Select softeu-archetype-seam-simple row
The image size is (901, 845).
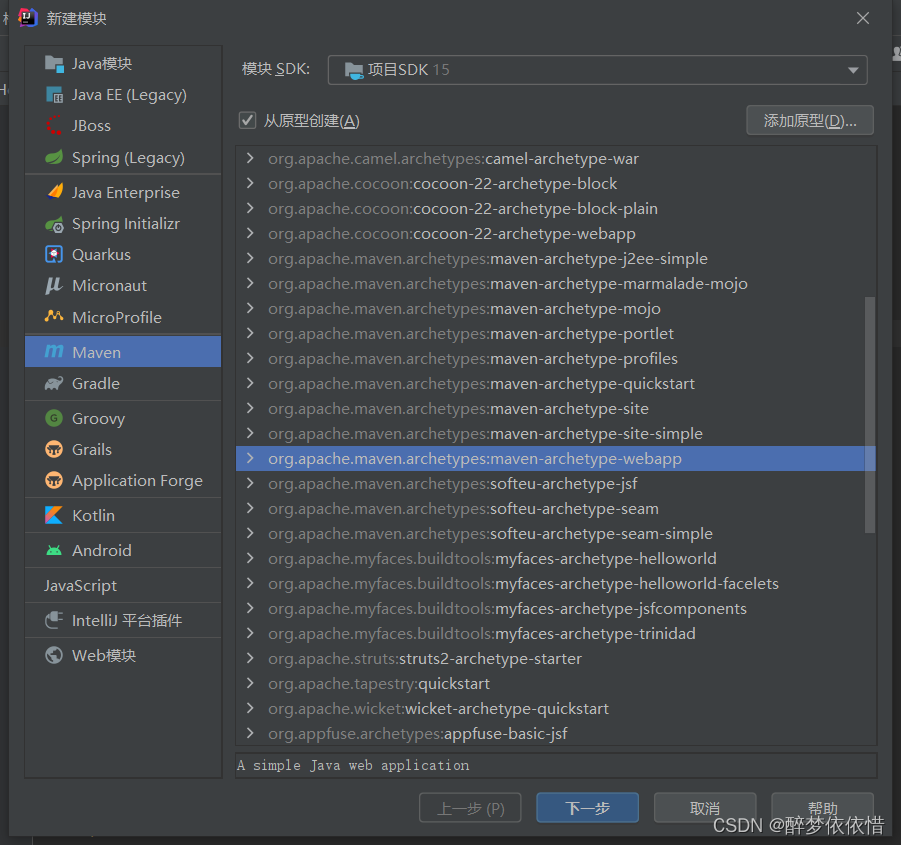pyautogui.click(x=556, y=534)
